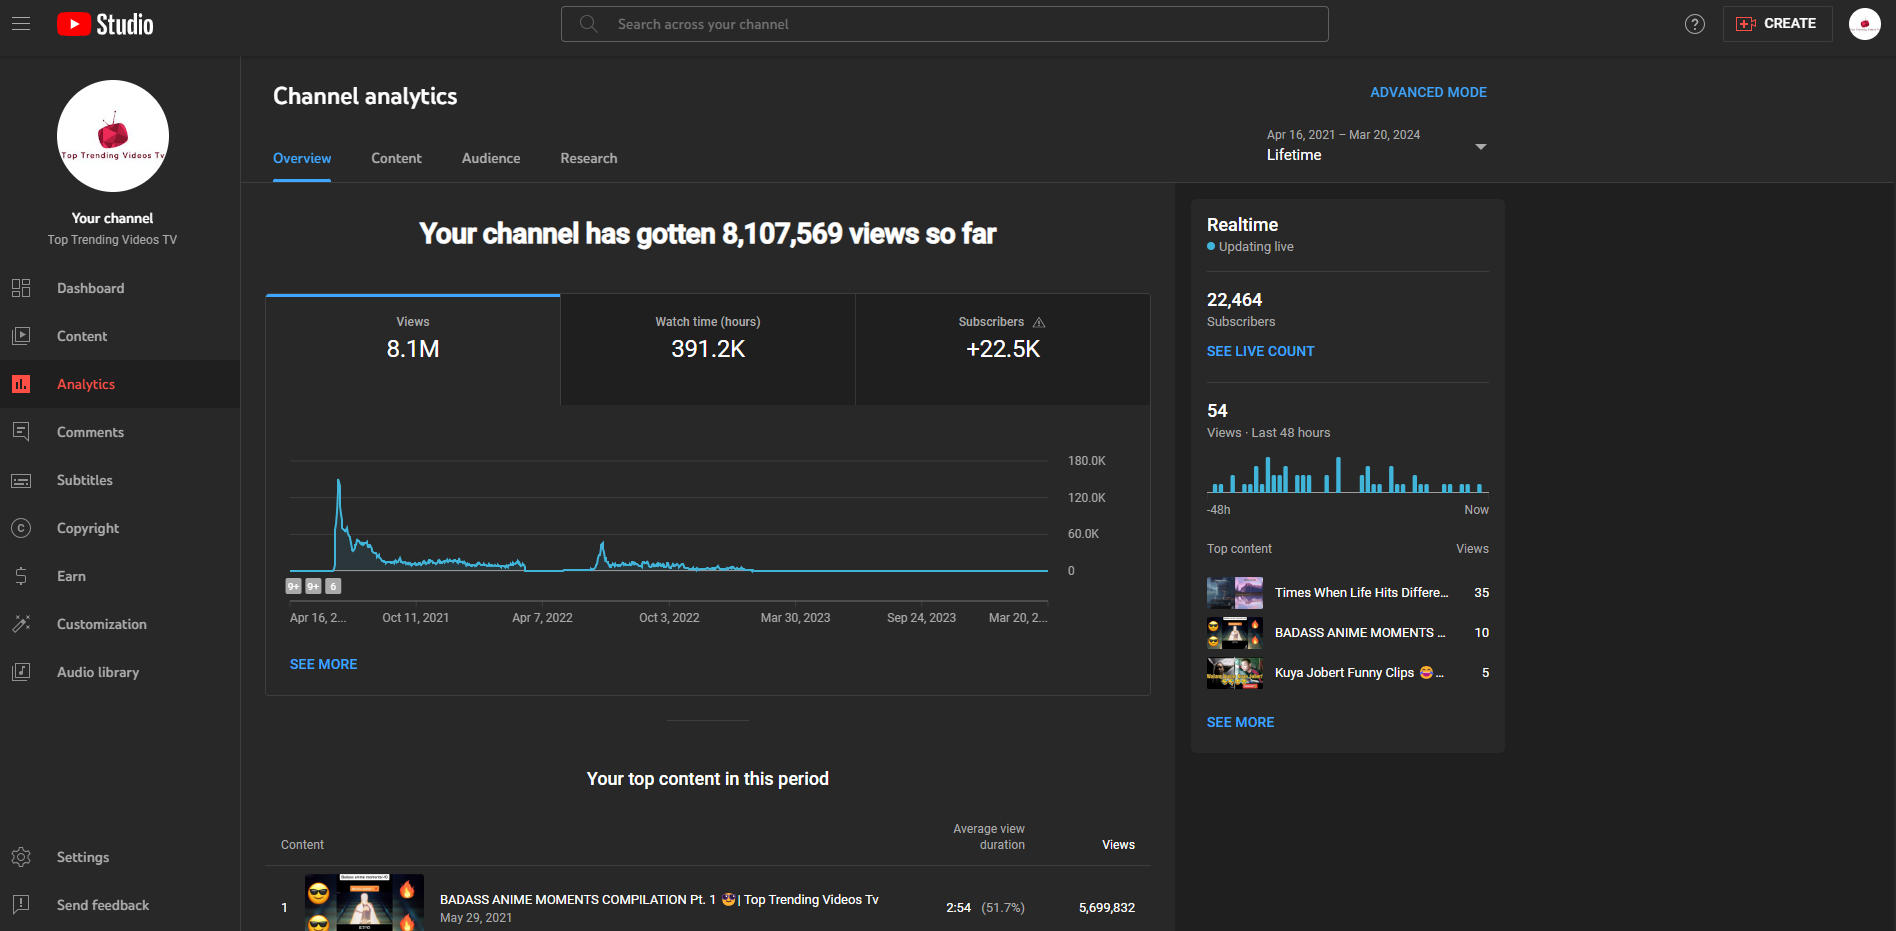
Task: Click the channel profile picture in sidebar
Action: click(x=113, y=136)
